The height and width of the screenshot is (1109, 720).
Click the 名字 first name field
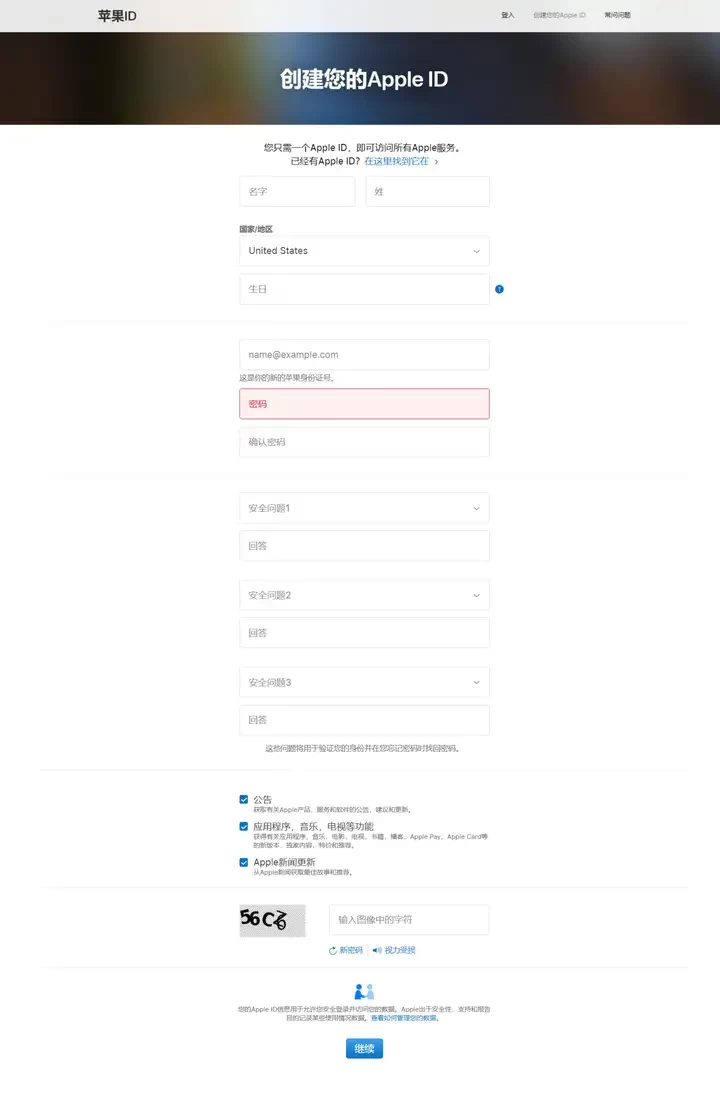(297, 192)
